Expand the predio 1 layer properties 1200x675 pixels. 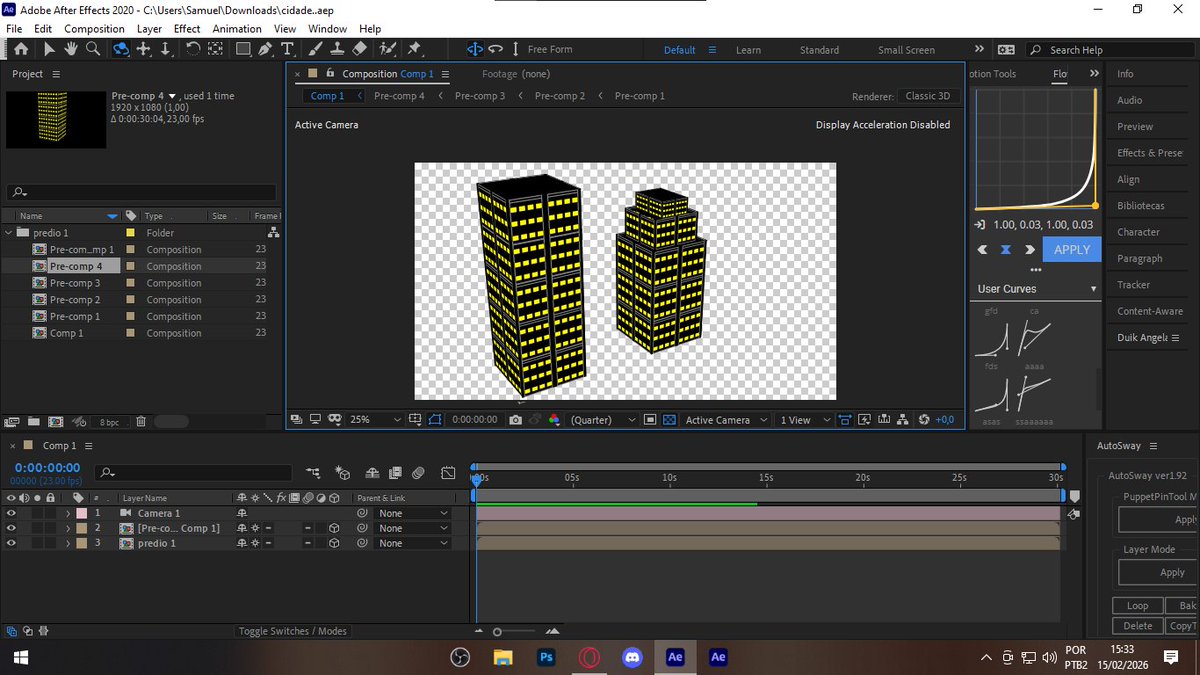(x=68, y=543)
